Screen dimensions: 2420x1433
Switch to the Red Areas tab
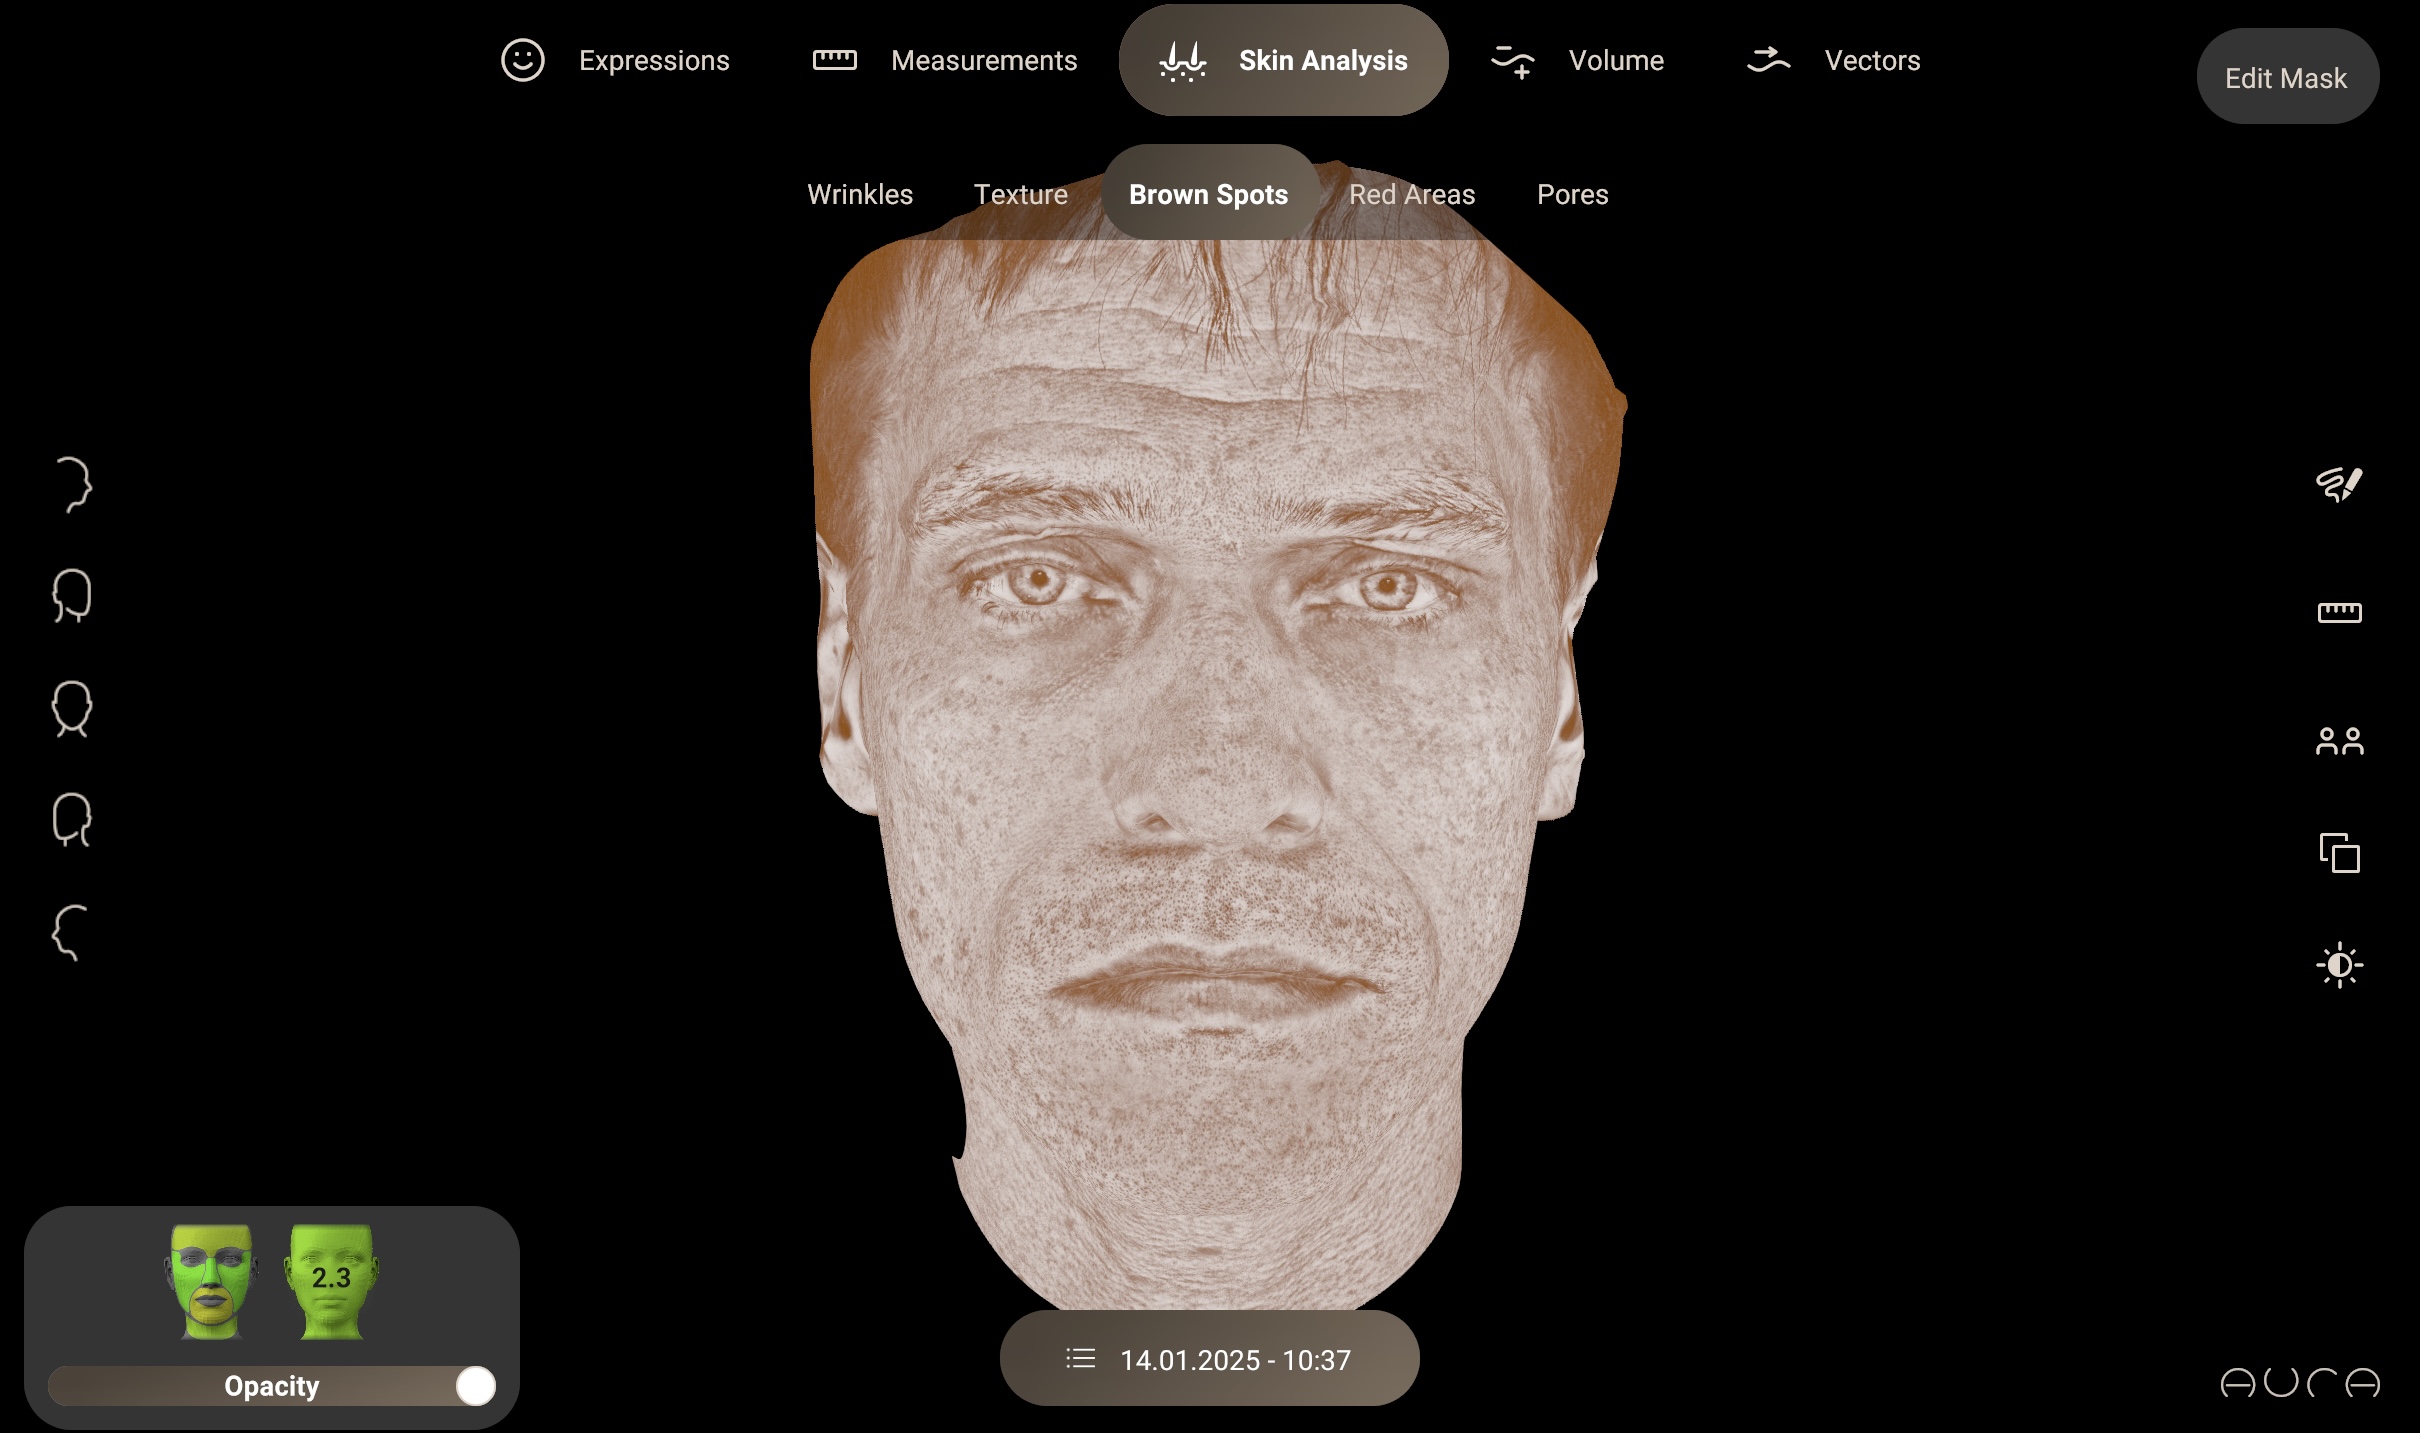pos(1412,194)
